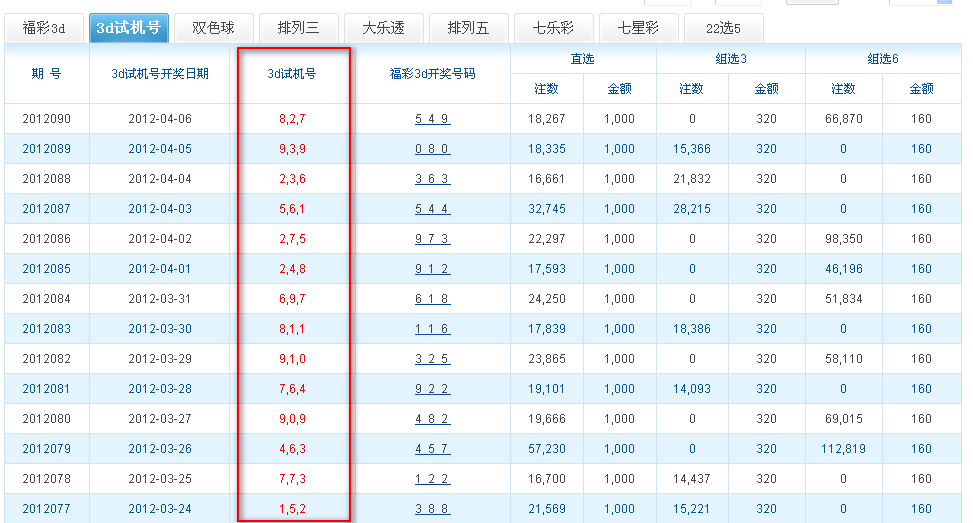Click test number 8,2,7

click(292, 118)
